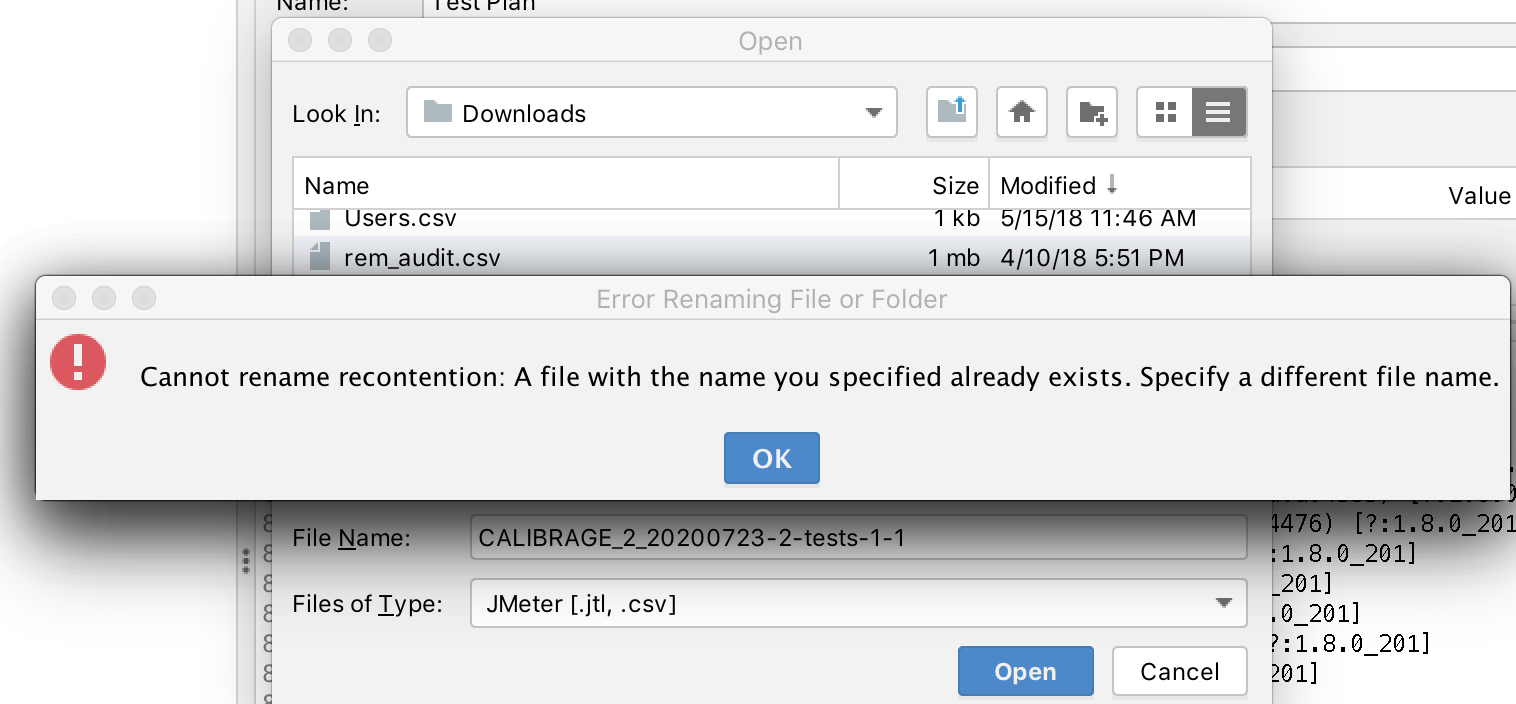Select the Name column header

pos(336,185)
